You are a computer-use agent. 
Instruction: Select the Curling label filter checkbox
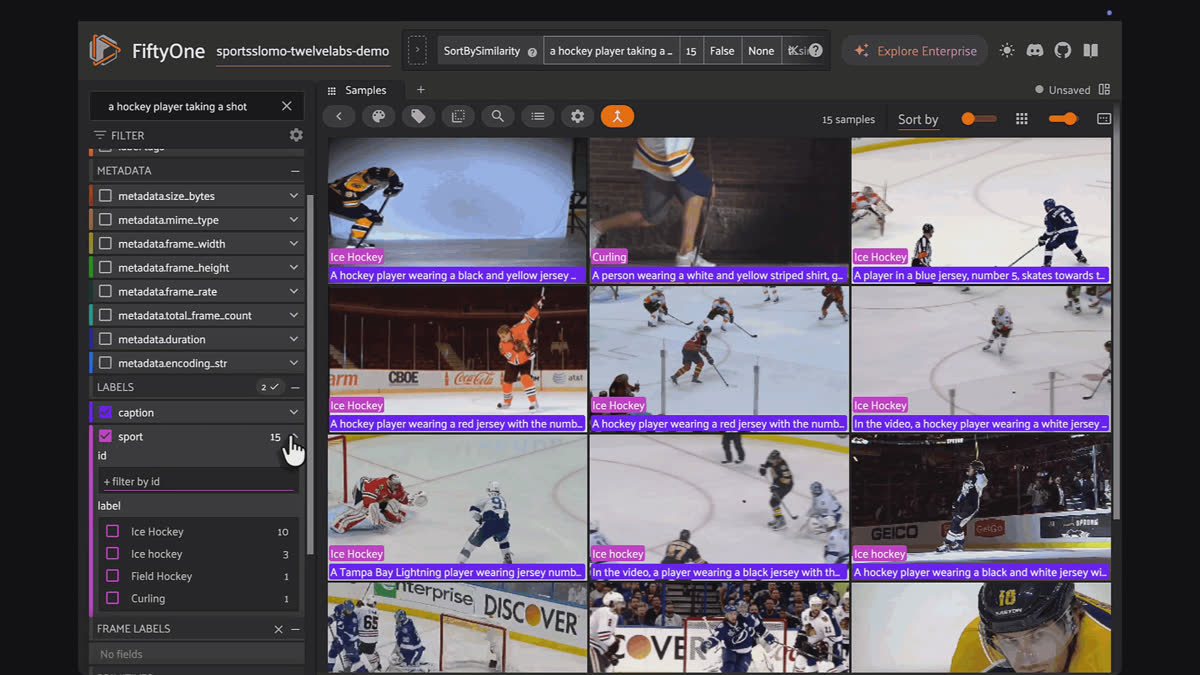(x=112, y=598)
